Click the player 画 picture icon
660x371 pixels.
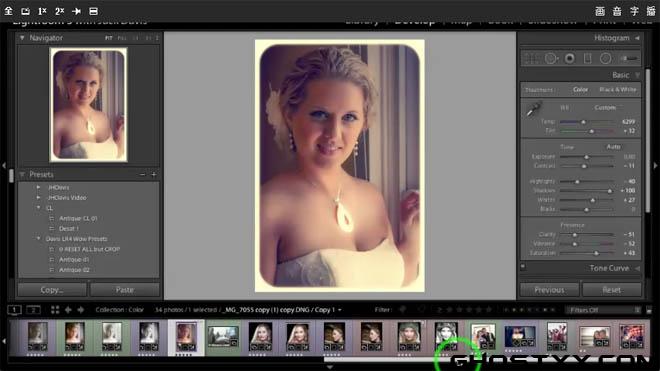point(600,11)
